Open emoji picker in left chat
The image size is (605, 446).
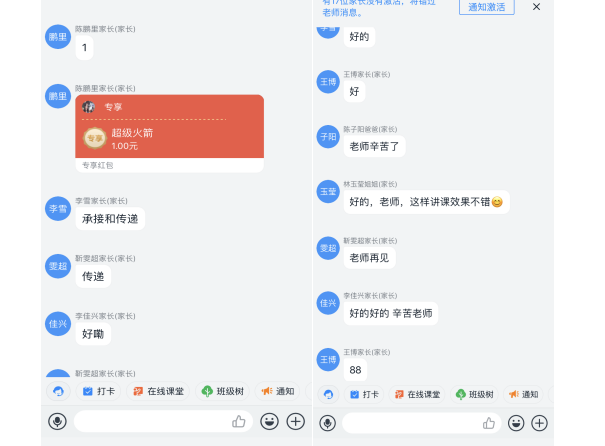coord(269,421)
